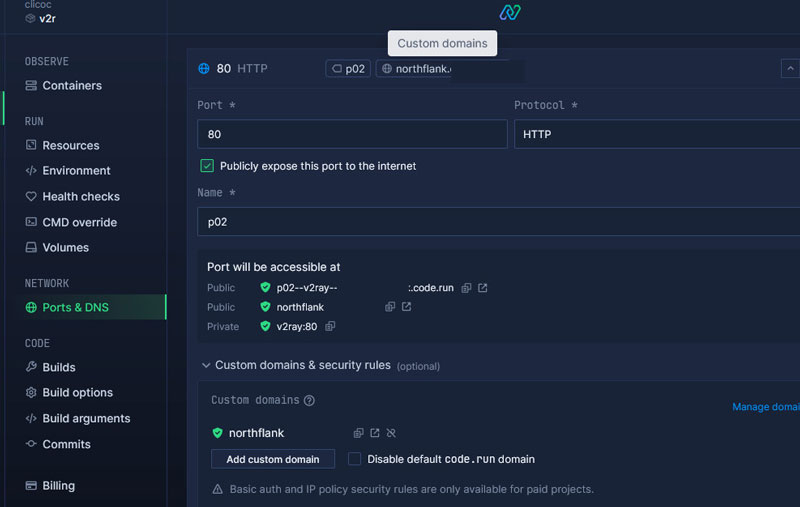Screen dimensions: 800x507
Task: Unlink the custom northflank domain
Action: [x=391, y=433]
